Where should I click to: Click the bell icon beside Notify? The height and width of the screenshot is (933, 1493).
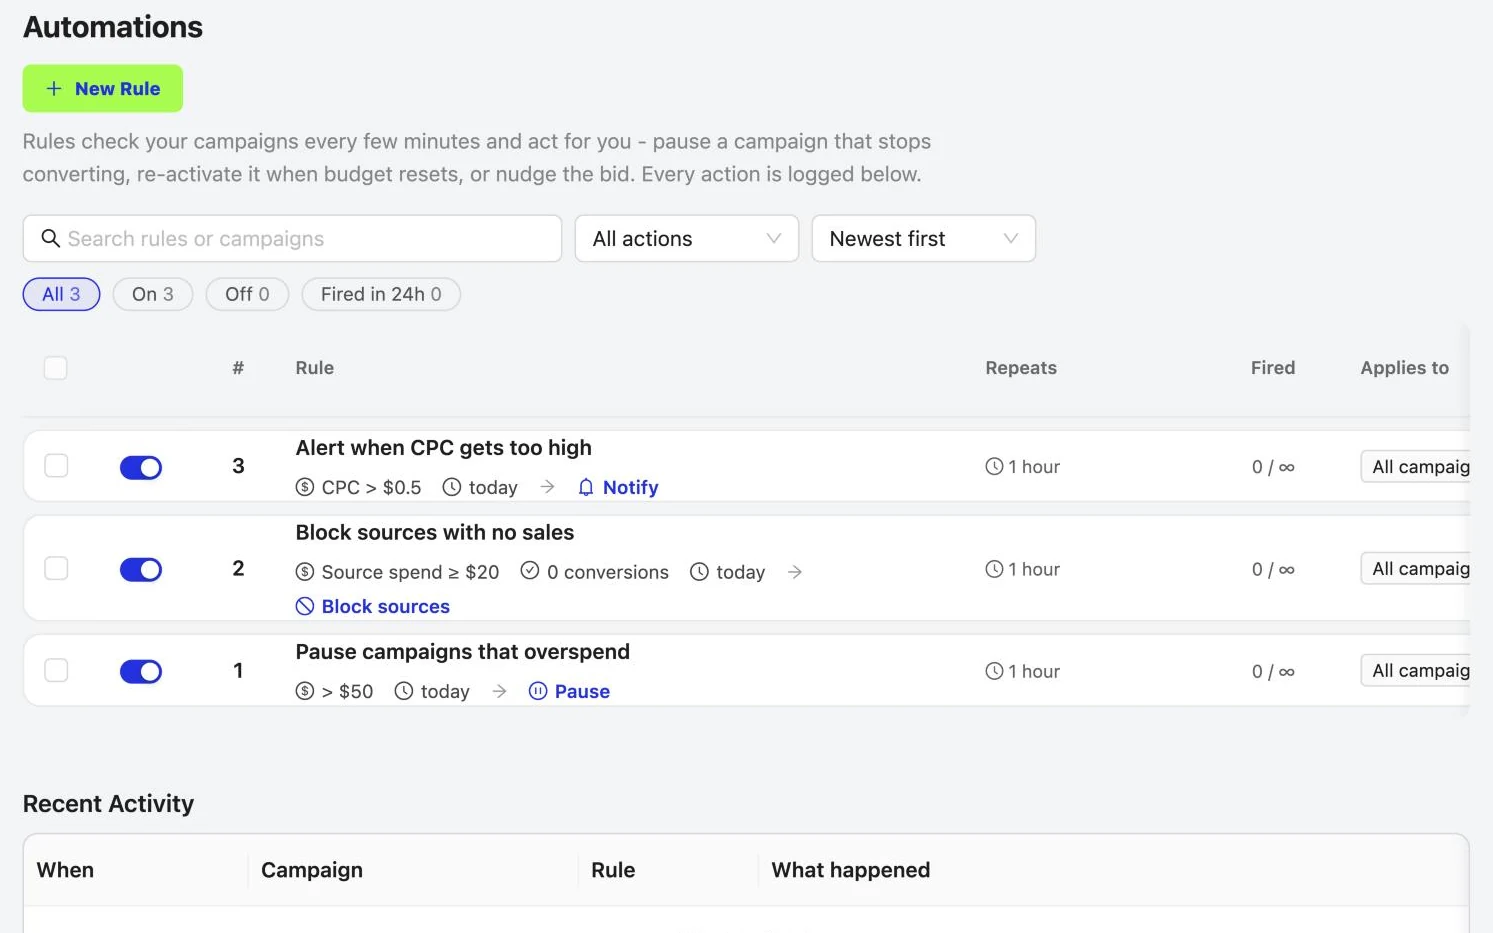(x=586, y=487)
